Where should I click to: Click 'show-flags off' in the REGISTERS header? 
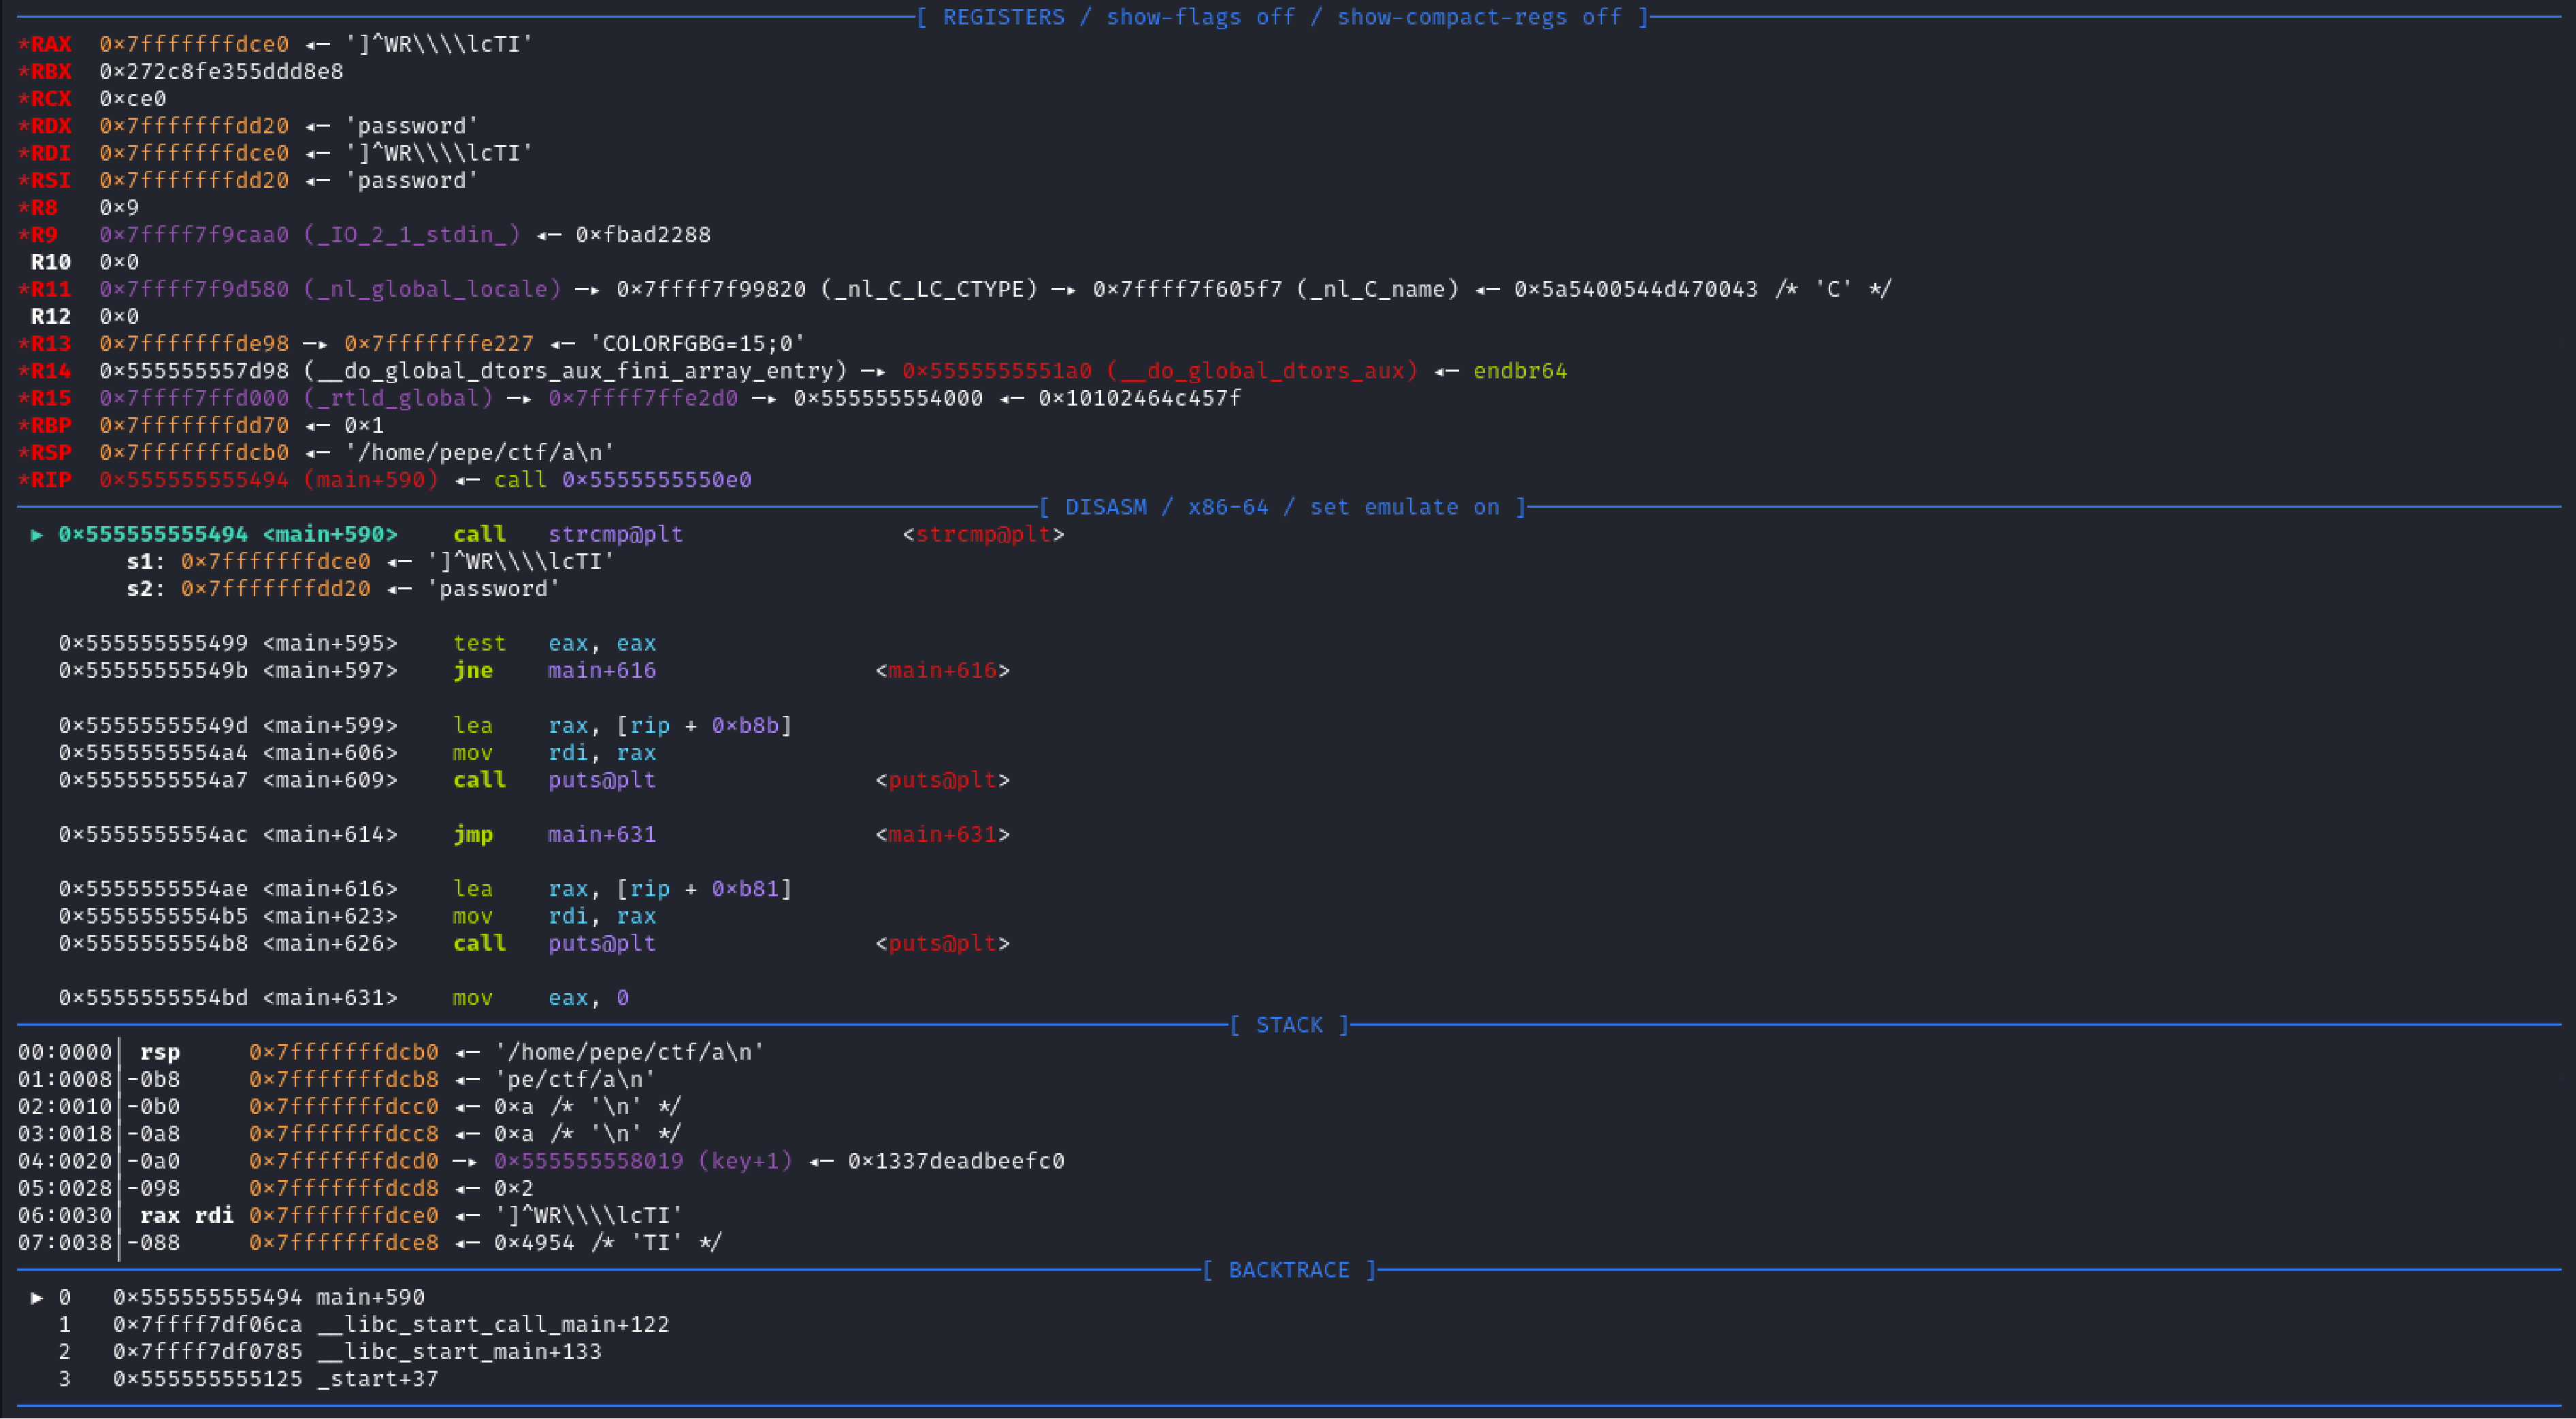1200,17
